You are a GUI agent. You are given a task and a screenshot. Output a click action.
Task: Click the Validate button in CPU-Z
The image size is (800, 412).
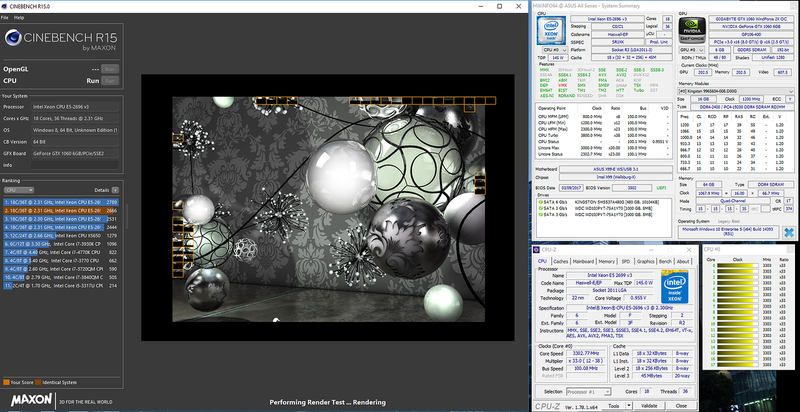coord(649,406)
